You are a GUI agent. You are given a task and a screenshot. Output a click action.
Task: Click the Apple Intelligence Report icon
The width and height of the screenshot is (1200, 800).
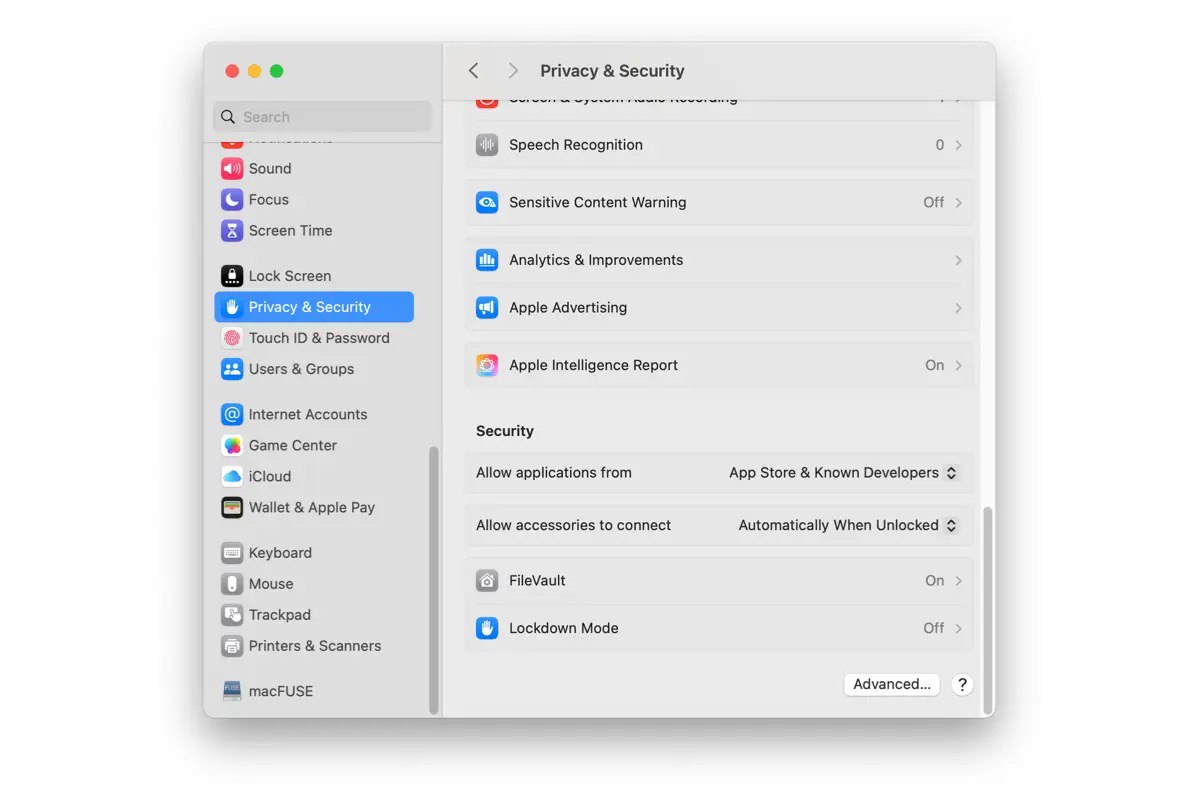pyautogui.click(x=487, y=365)
